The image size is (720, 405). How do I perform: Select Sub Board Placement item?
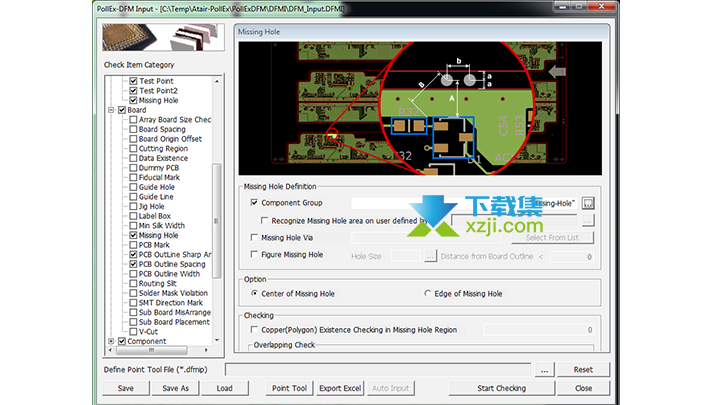pyautogui.click(x=174, y=322)
